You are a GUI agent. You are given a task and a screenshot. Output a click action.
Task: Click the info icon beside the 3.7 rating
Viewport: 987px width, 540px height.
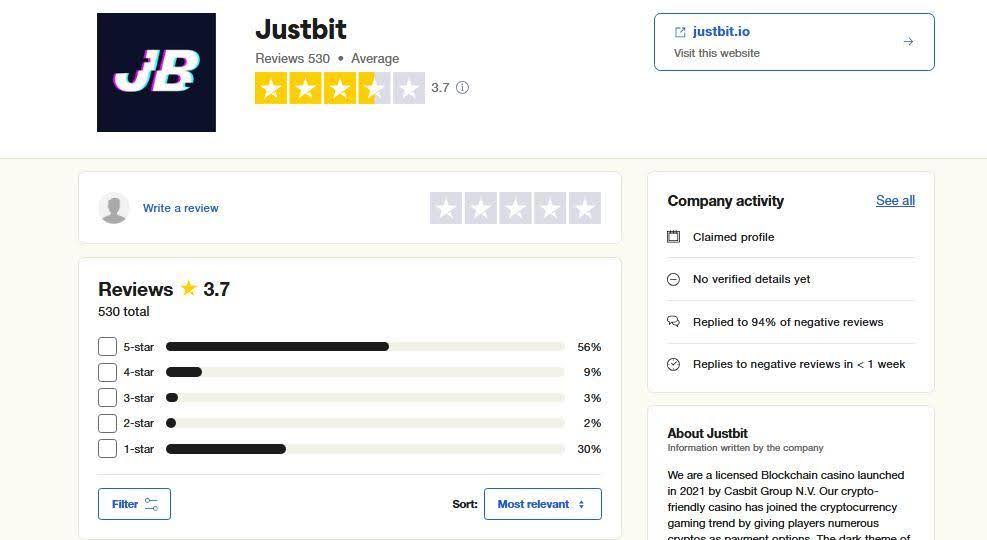click(x=462, y=88)
